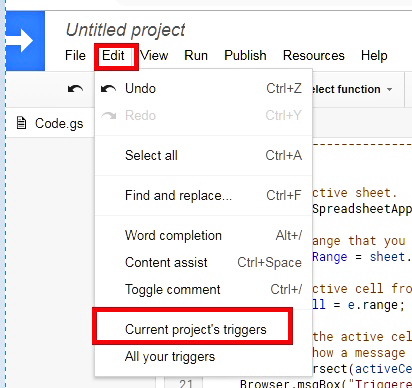412x388 pixels.
Task: Click the blue arrow Apps Script logo
Action: pos(25,41)
